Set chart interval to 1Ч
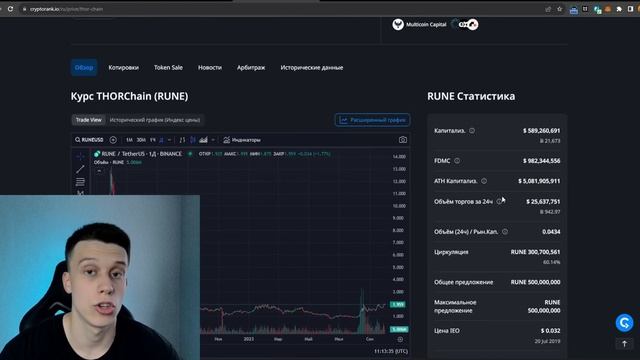The height and width of the screenshot is (360, 640). (153, 140)
